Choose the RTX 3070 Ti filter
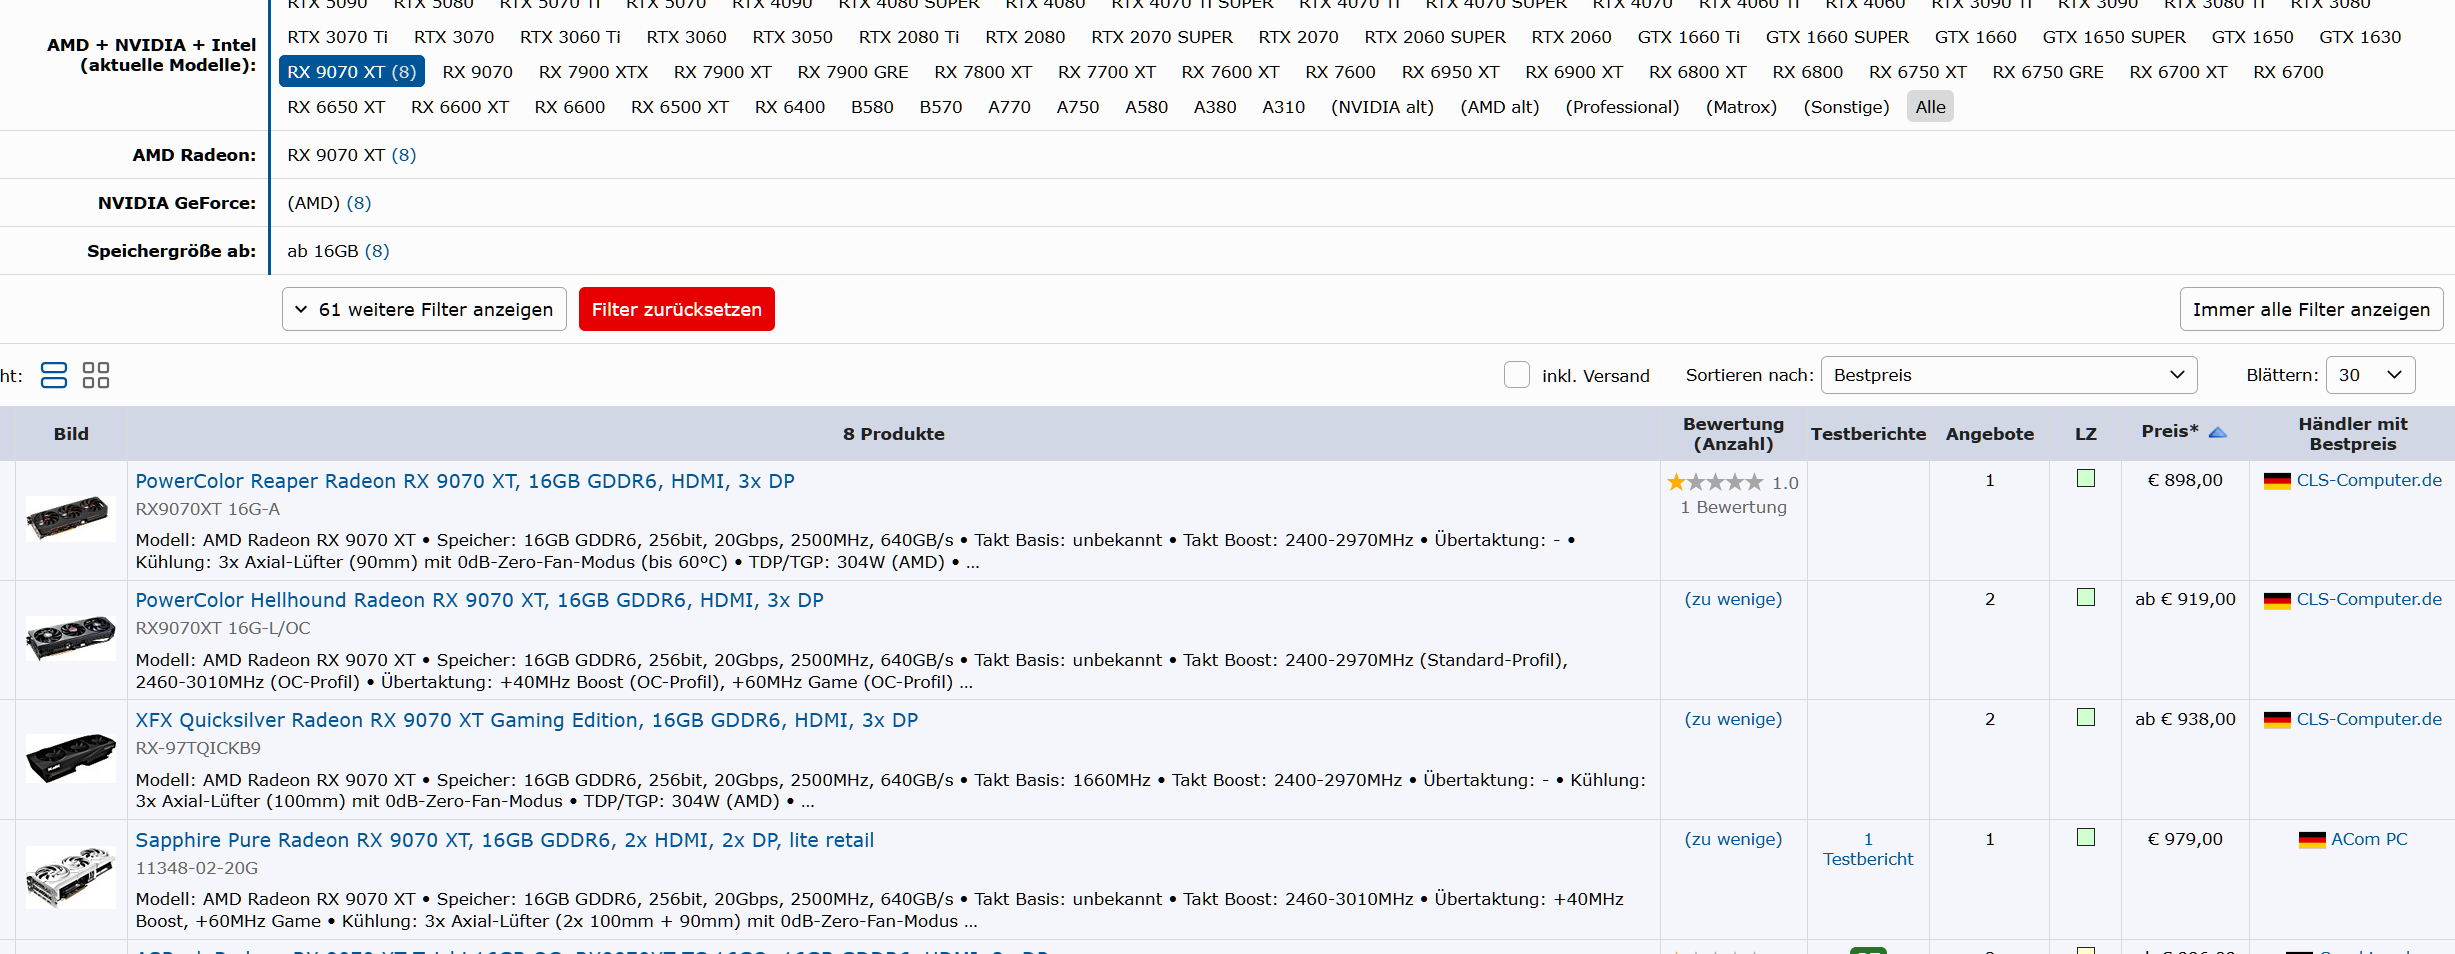 pyautogui.click(x=338, y=37)
